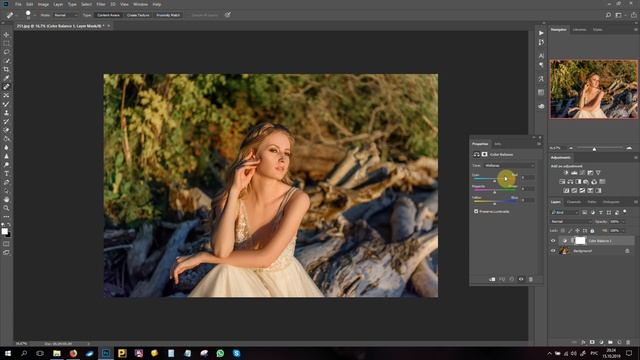This screenshot has width=640, height=360.
Task: Hide the Background layer
Action: point(553,251)
